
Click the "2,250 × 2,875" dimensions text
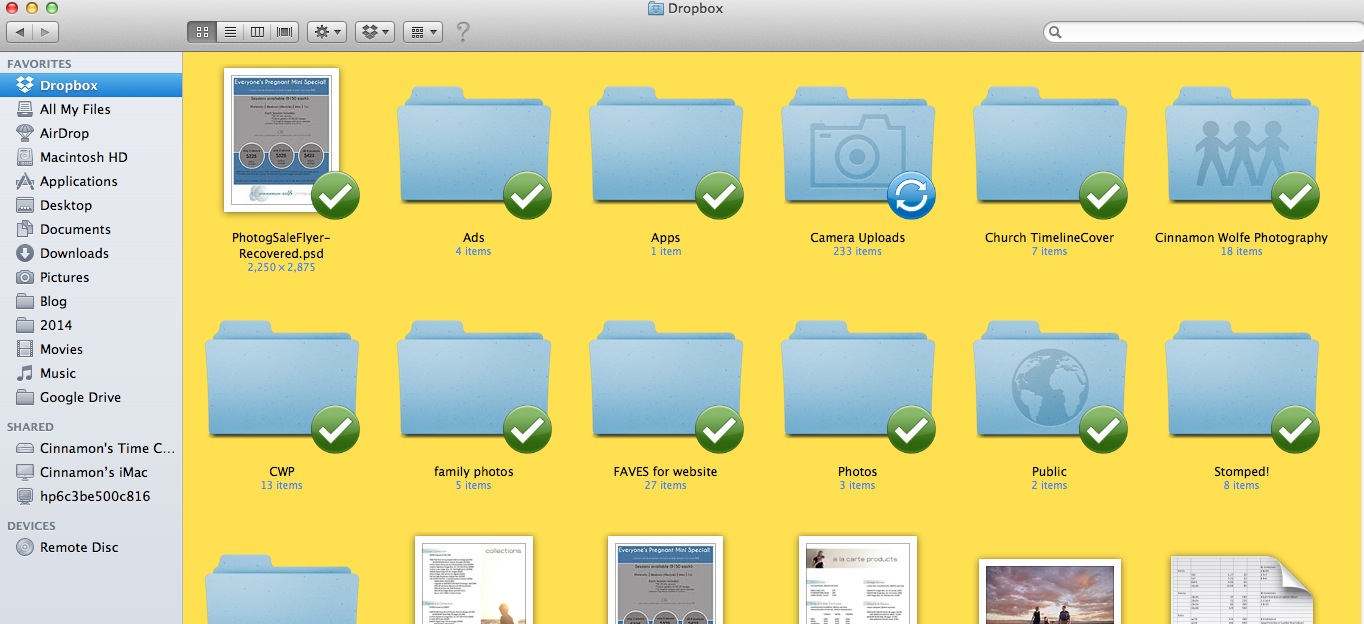point(281,268)
